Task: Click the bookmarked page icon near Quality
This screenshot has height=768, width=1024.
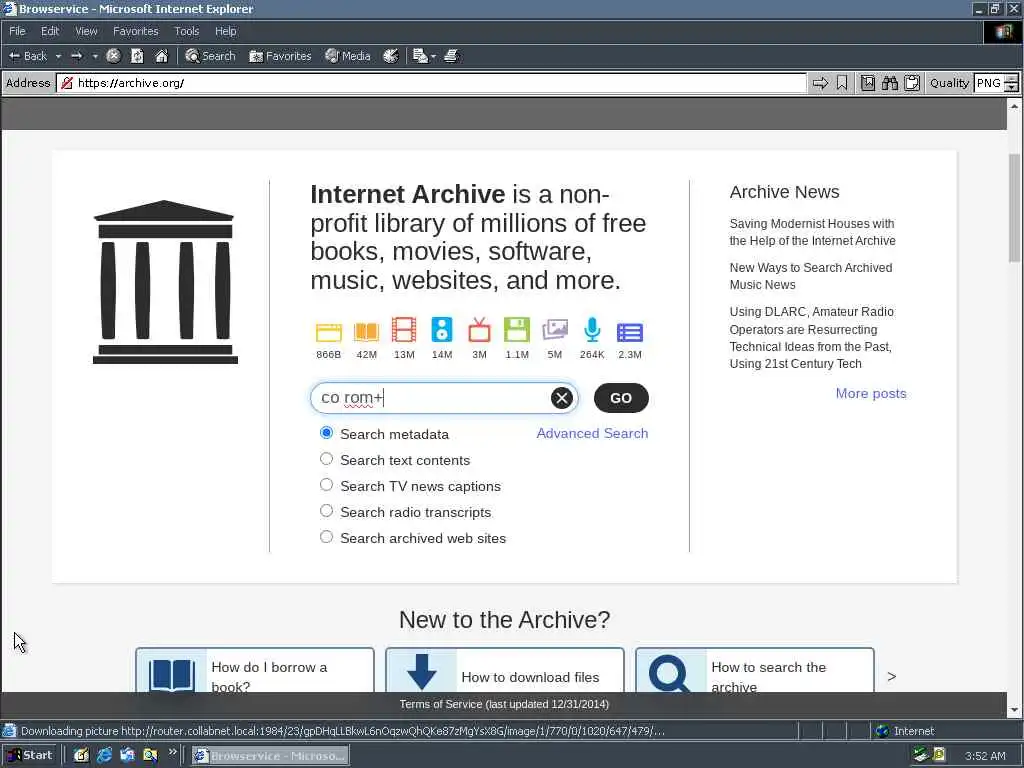Action: (x=867, y=83)
